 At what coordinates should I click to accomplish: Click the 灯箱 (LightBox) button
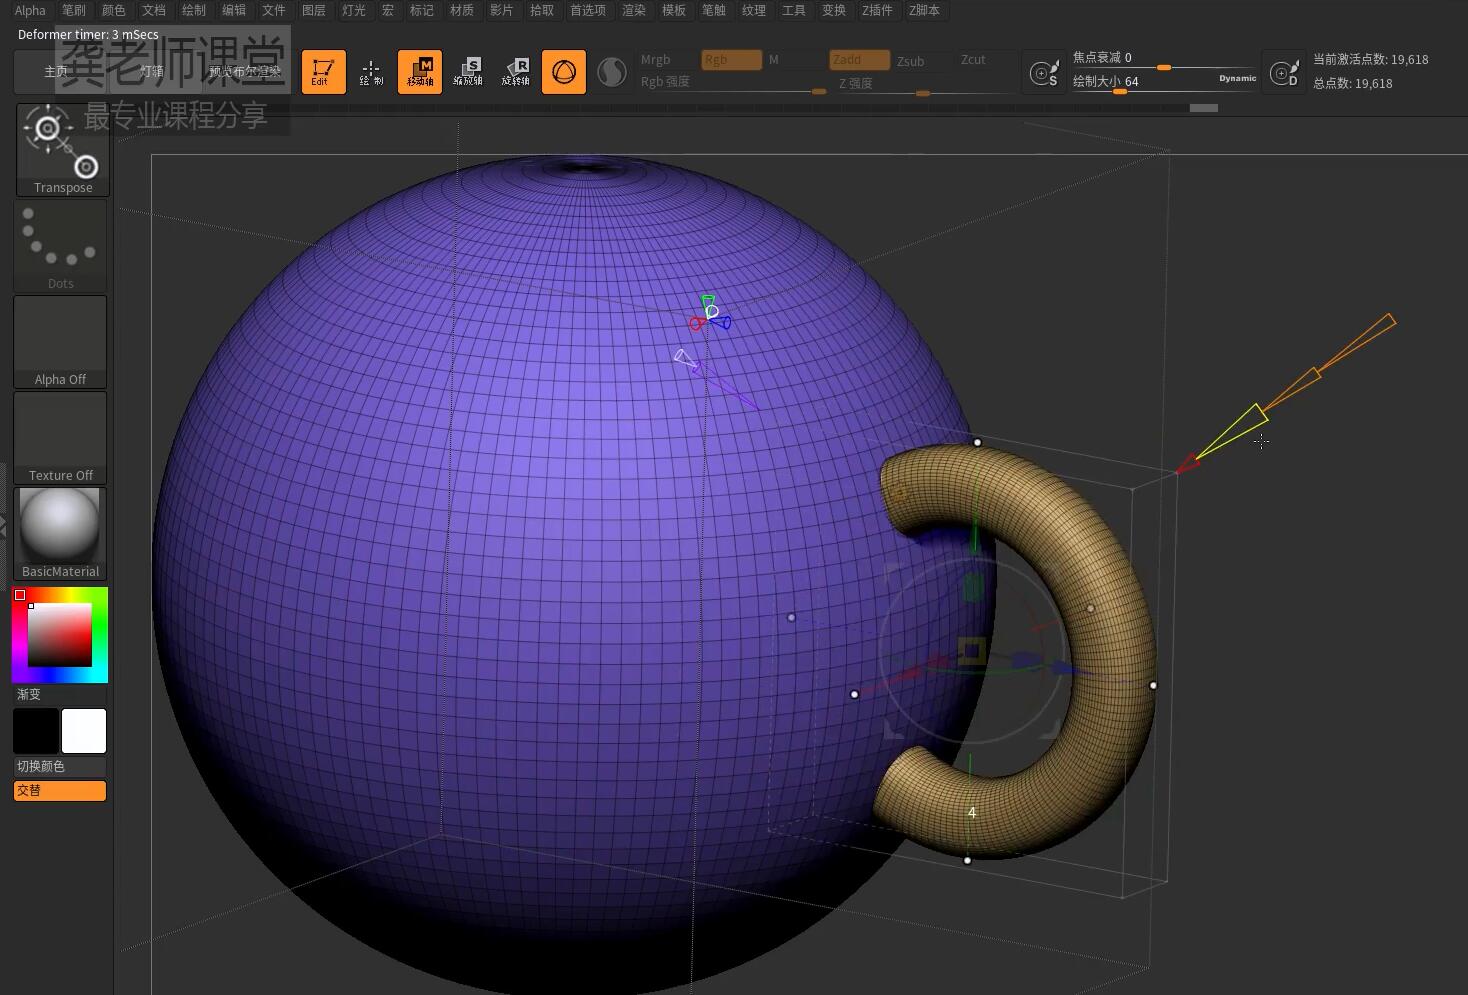(x=152, y=72)
